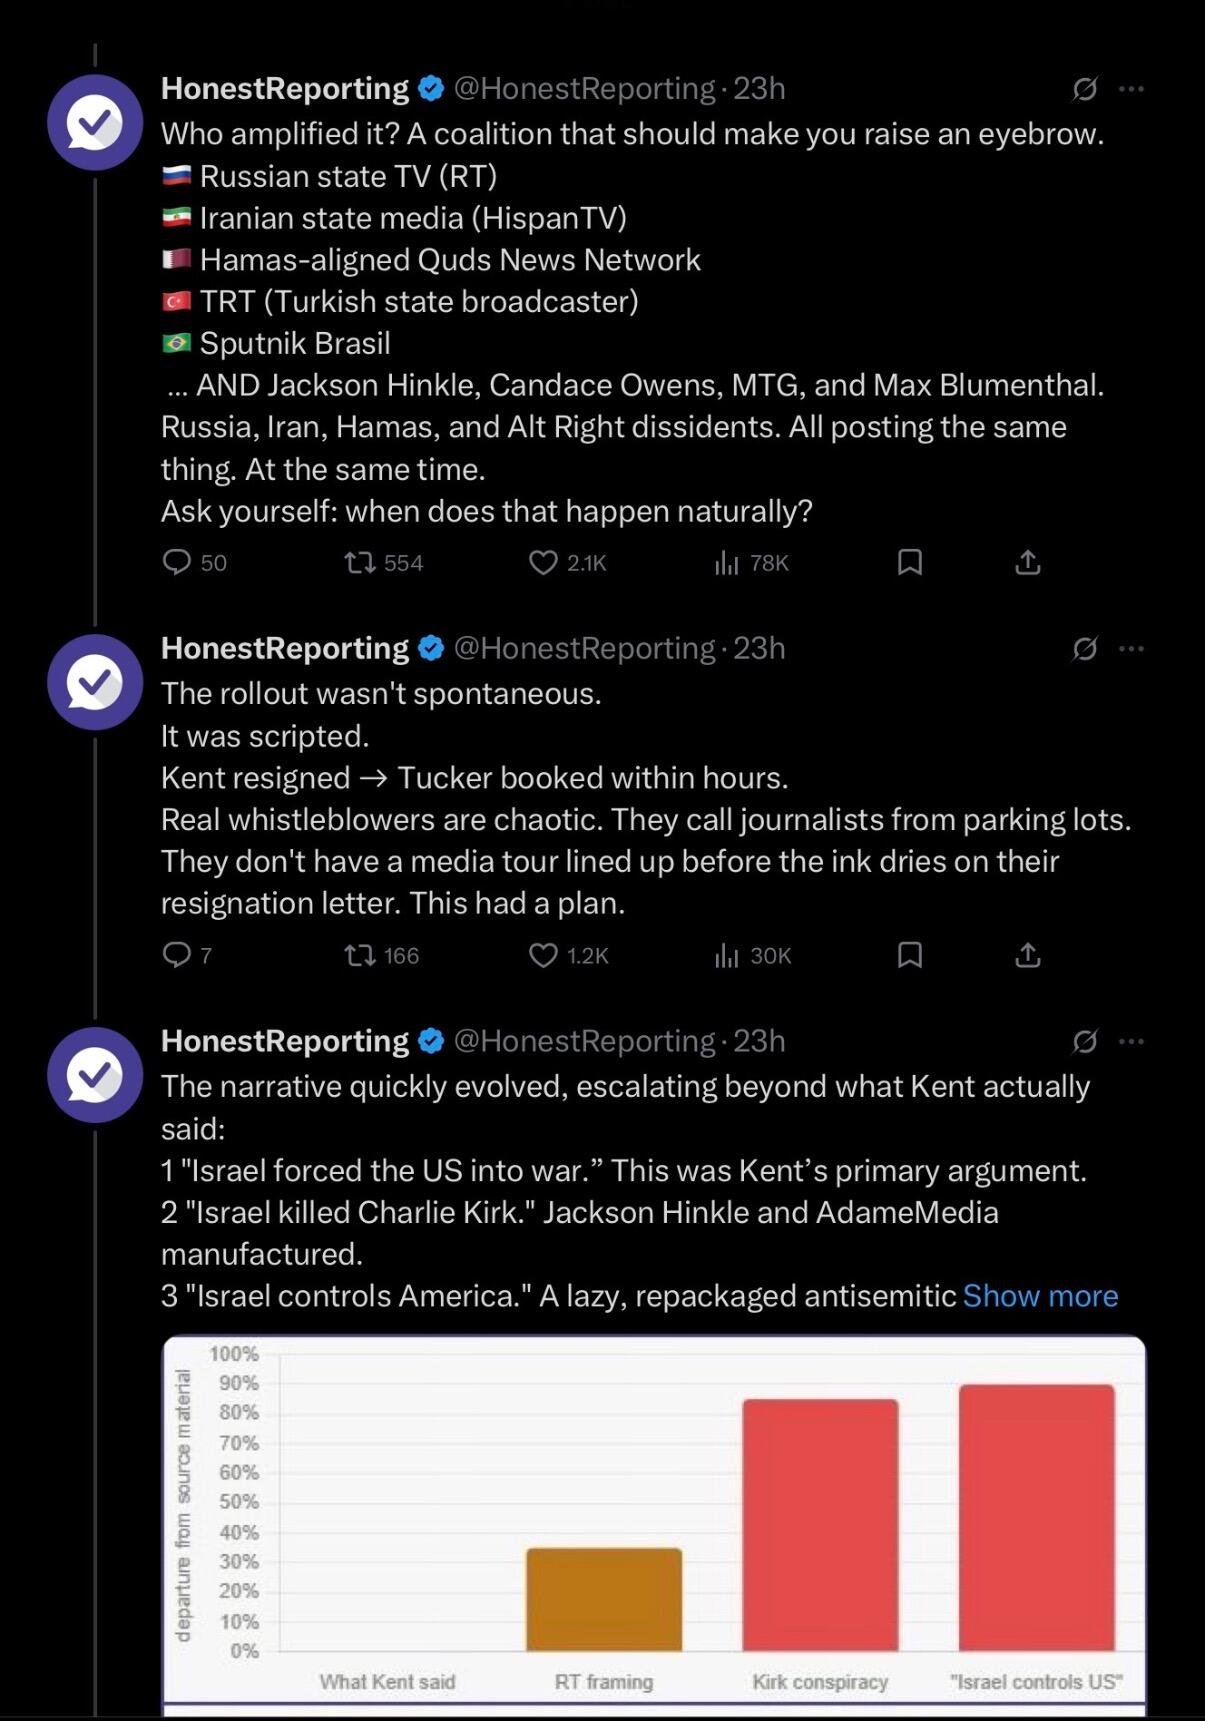Open Grok icon on first post
Screen dimensions: 1205x1721
(x=1084, y=89)
